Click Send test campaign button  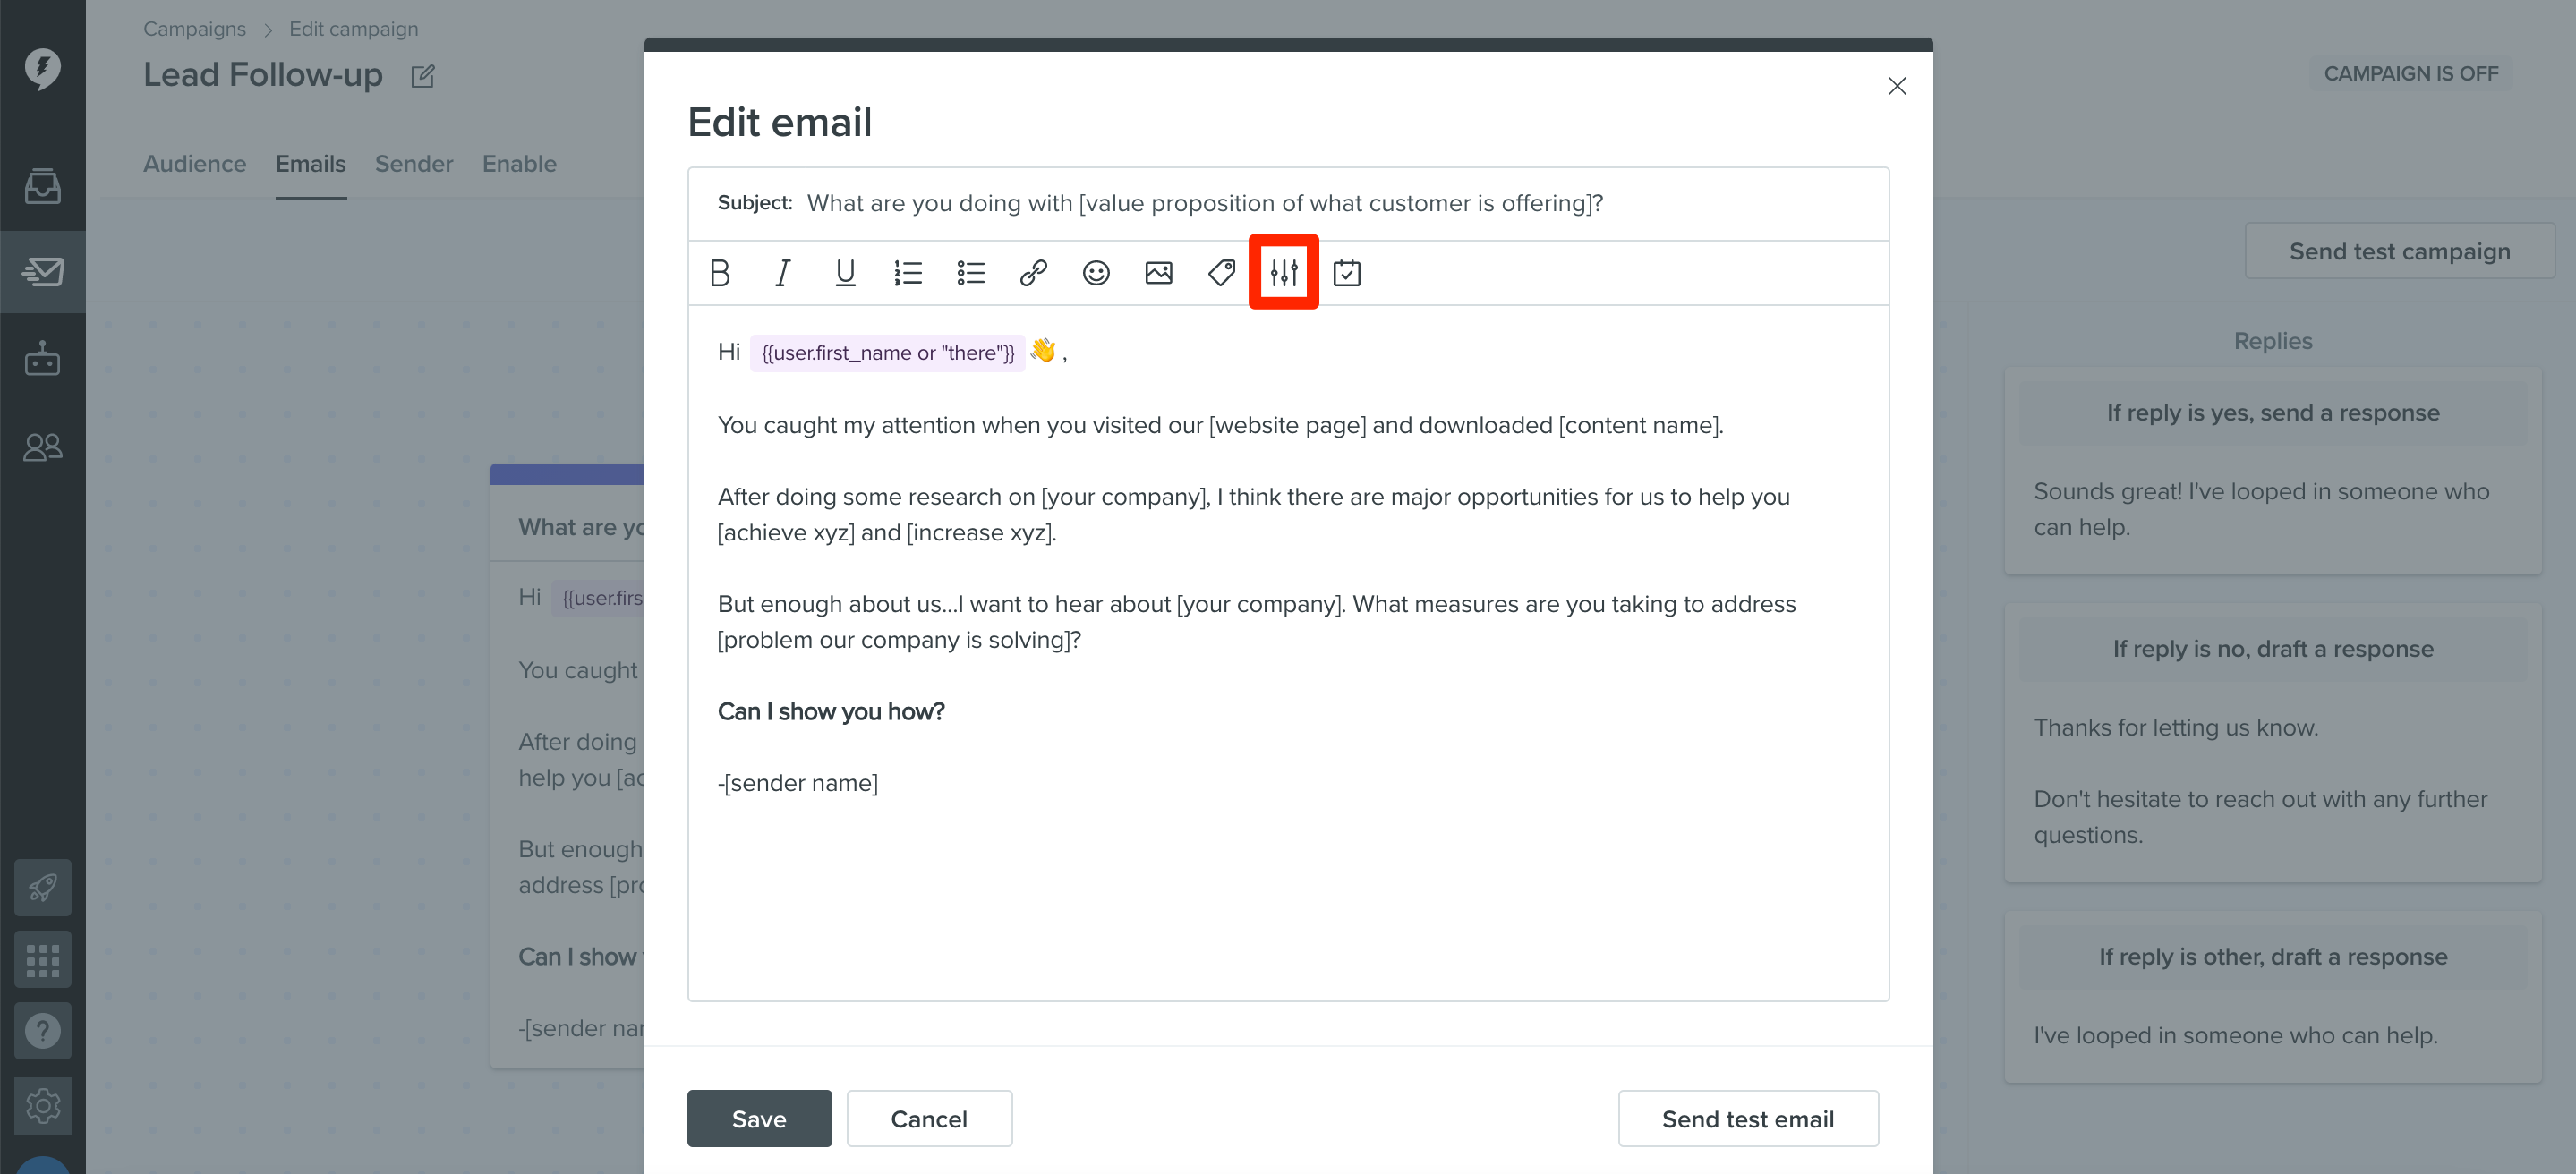[2399, 251]
